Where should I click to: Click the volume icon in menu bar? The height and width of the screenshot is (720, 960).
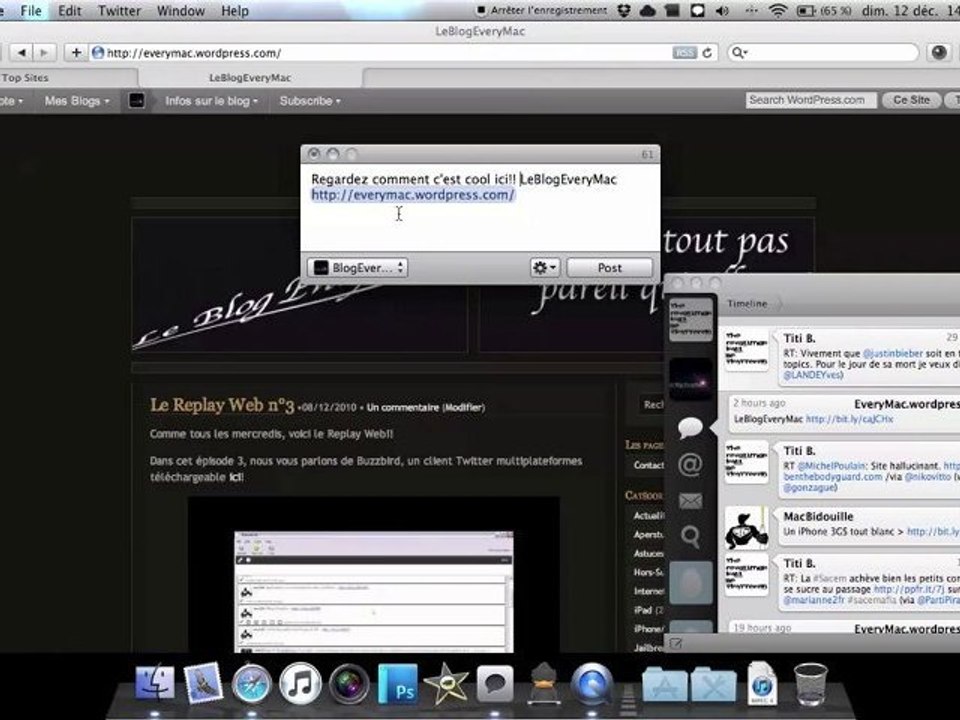722,10
